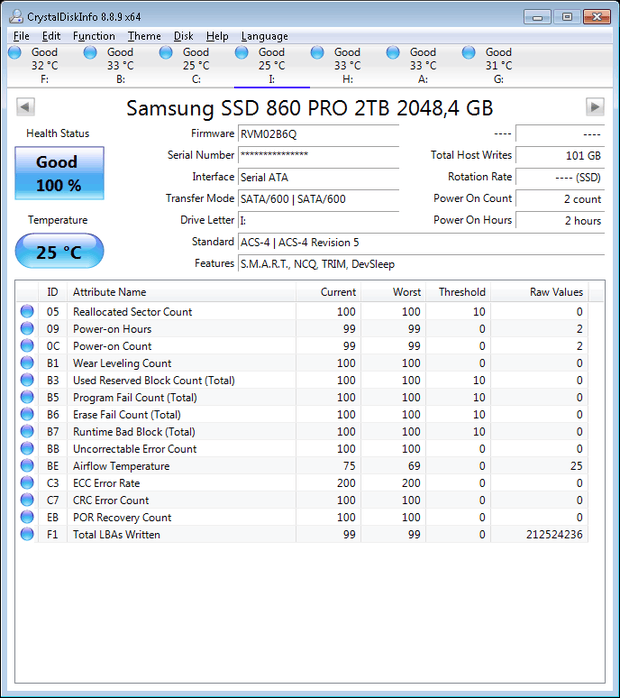Open the Function menu

pyautogui.click(x=94, y=36)
